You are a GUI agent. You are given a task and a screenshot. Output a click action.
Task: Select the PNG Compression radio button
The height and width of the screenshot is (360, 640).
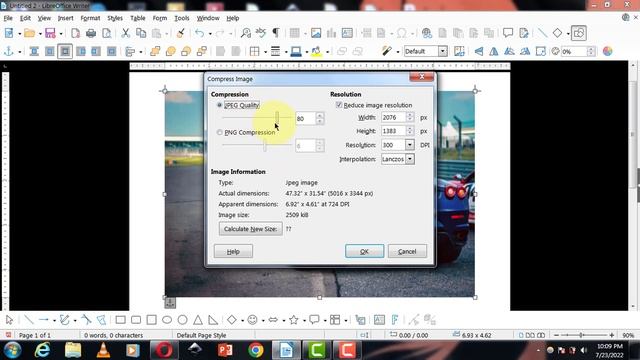click(x=220, y=132)
